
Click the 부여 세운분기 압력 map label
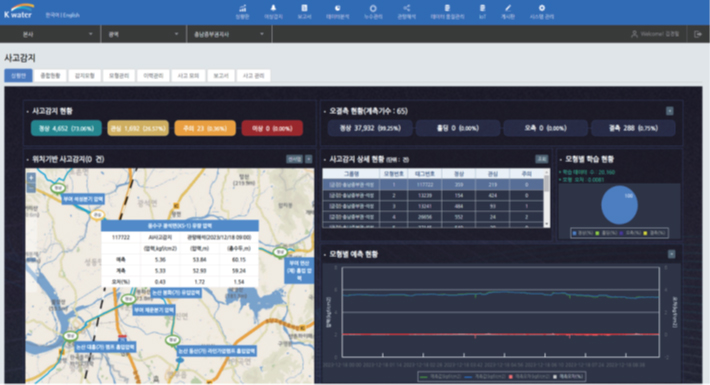(154, 310)
